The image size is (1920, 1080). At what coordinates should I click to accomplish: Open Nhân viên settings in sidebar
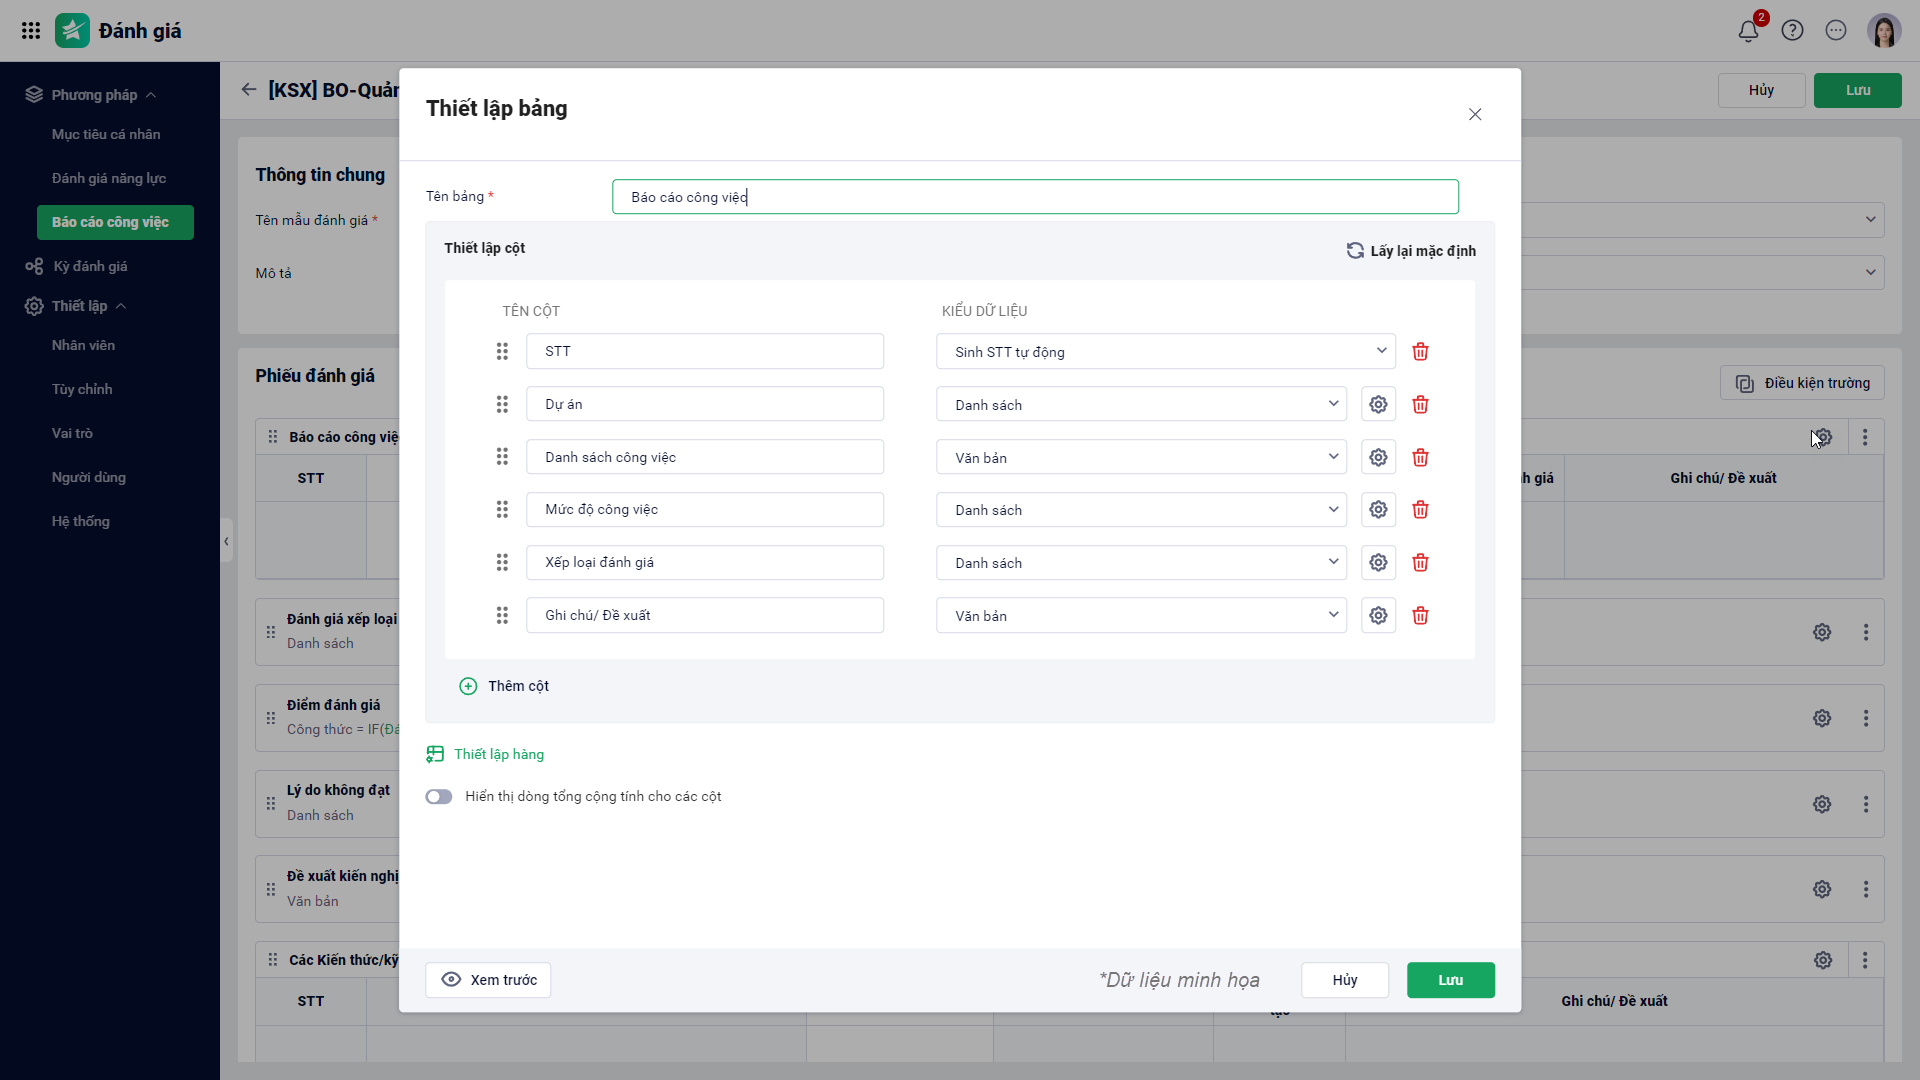point(83,345)
